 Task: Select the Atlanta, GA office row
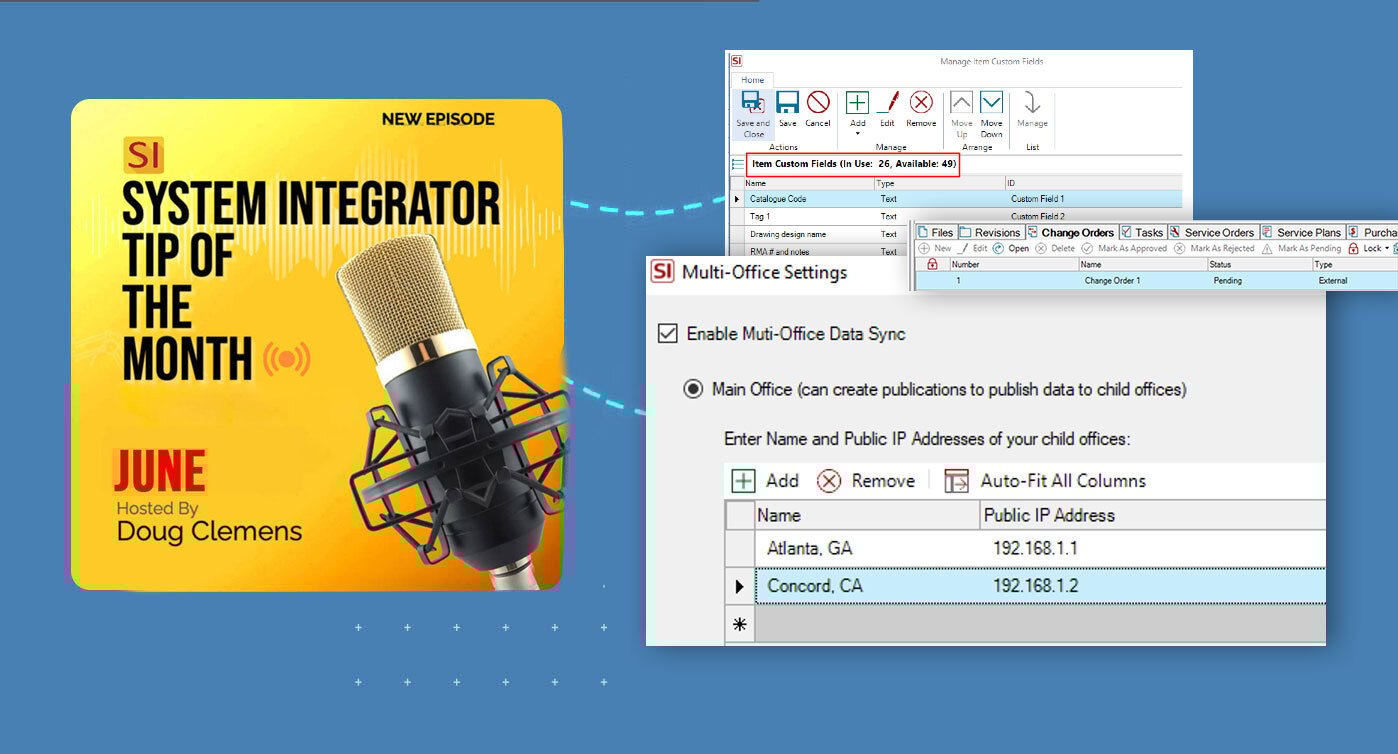(x=1025, y=548)
